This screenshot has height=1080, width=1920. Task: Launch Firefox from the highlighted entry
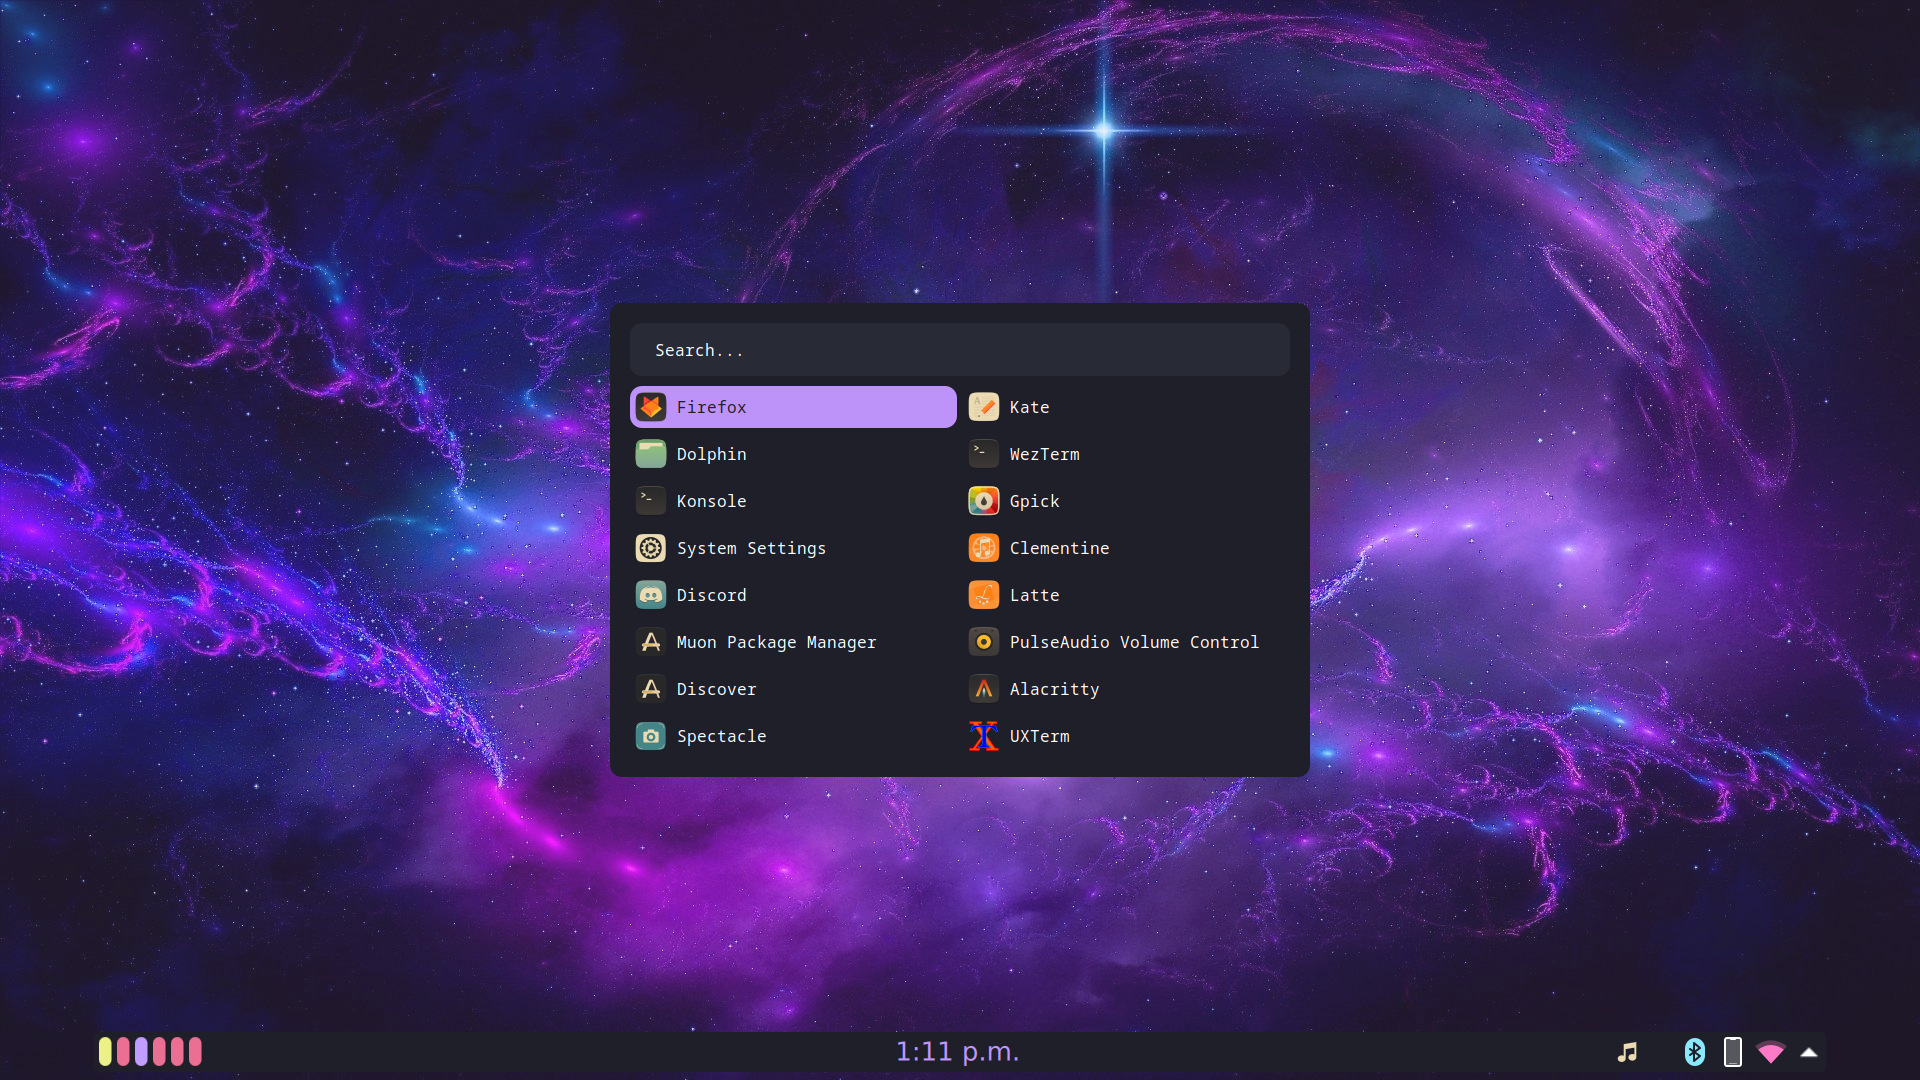click(x=793, y=407)
